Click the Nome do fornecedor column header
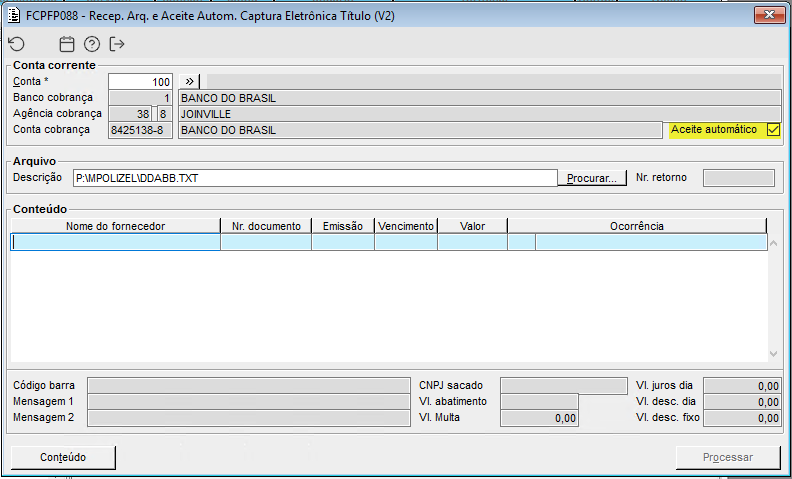 [115, 226]
